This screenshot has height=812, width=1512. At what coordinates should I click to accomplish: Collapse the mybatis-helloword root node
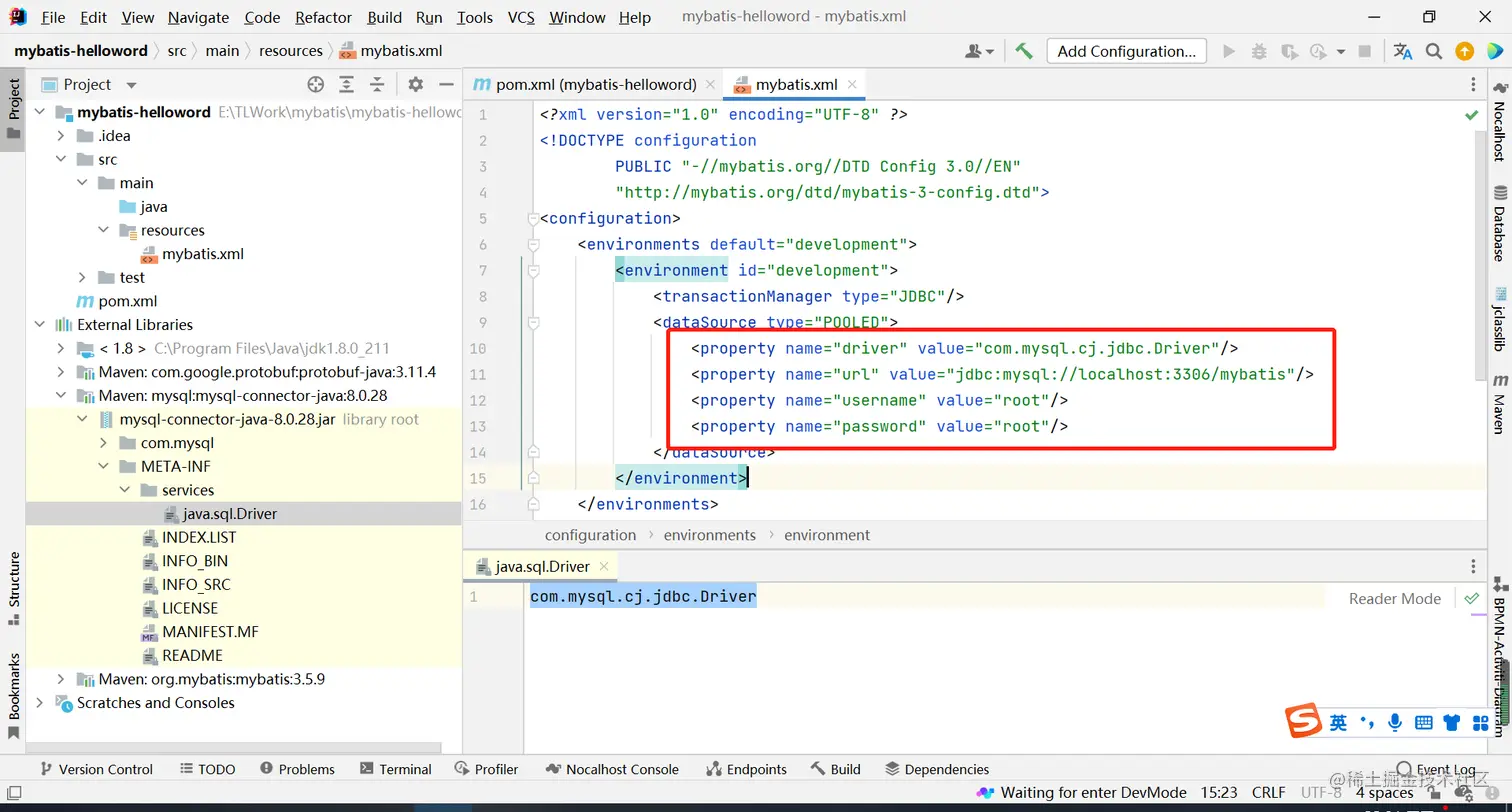pos(40,112)
